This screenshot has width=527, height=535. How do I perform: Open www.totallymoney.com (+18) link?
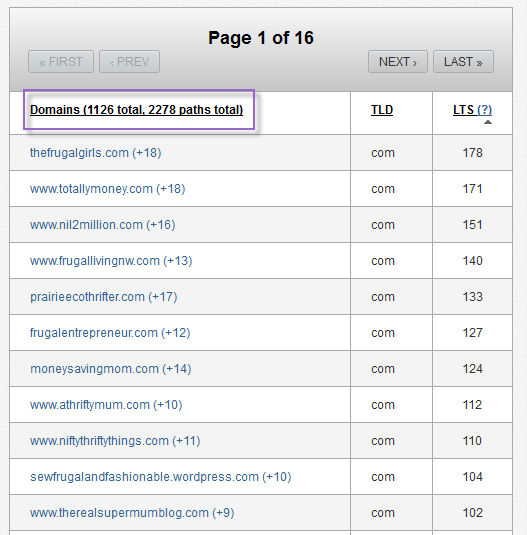[107, 189]
